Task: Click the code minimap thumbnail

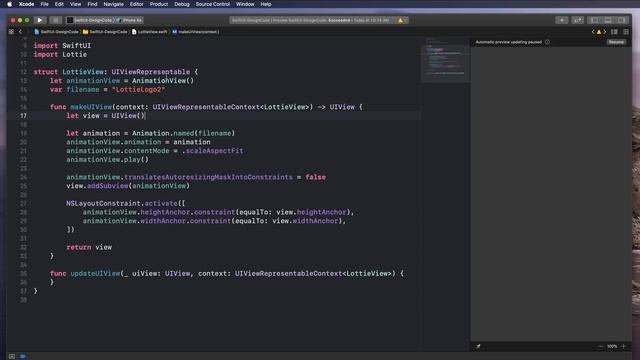Action: (x=445, y=60)
